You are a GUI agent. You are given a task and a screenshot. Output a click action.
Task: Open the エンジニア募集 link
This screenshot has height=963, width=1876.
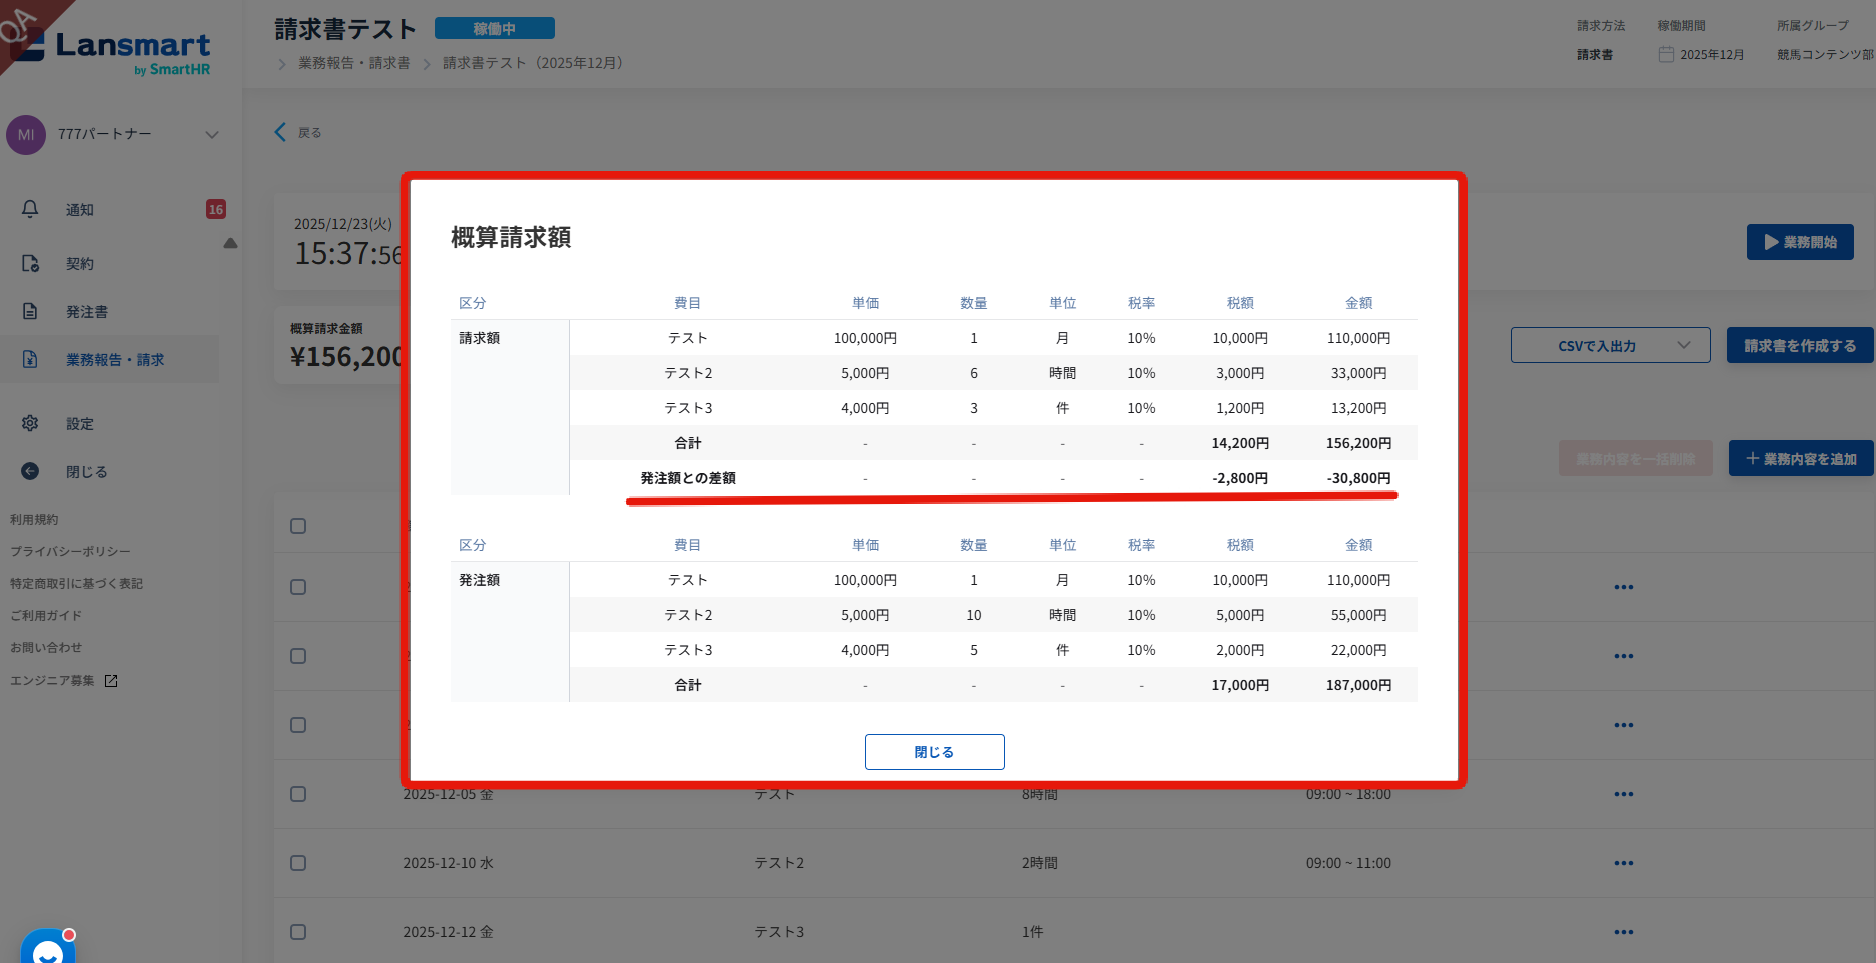52,681
